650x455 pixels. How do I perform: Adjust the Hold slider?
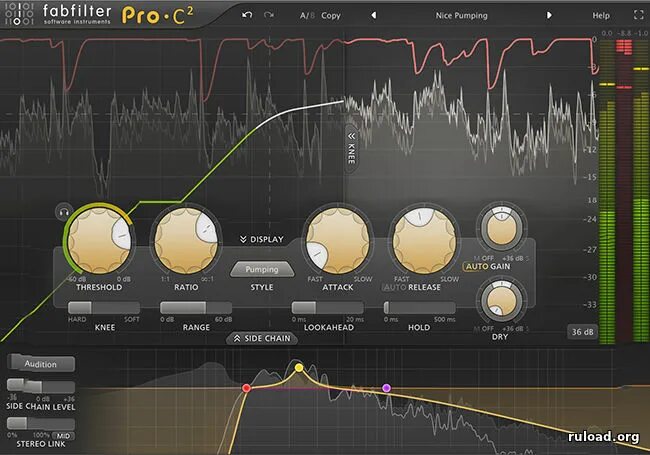coord(420,307)
